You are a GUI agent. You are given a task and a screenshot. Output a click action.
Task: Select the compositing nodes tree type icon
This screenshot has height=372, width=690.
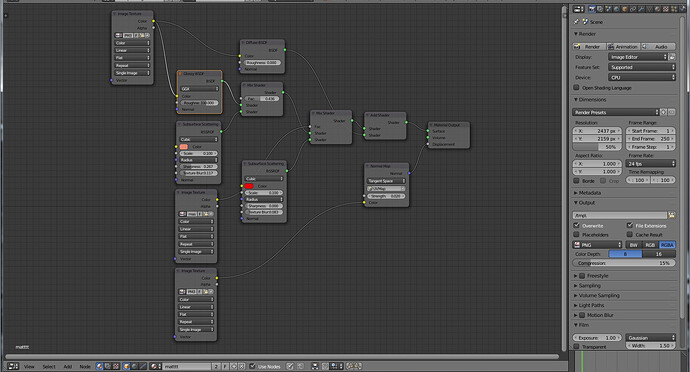click(x=108, y=366)
